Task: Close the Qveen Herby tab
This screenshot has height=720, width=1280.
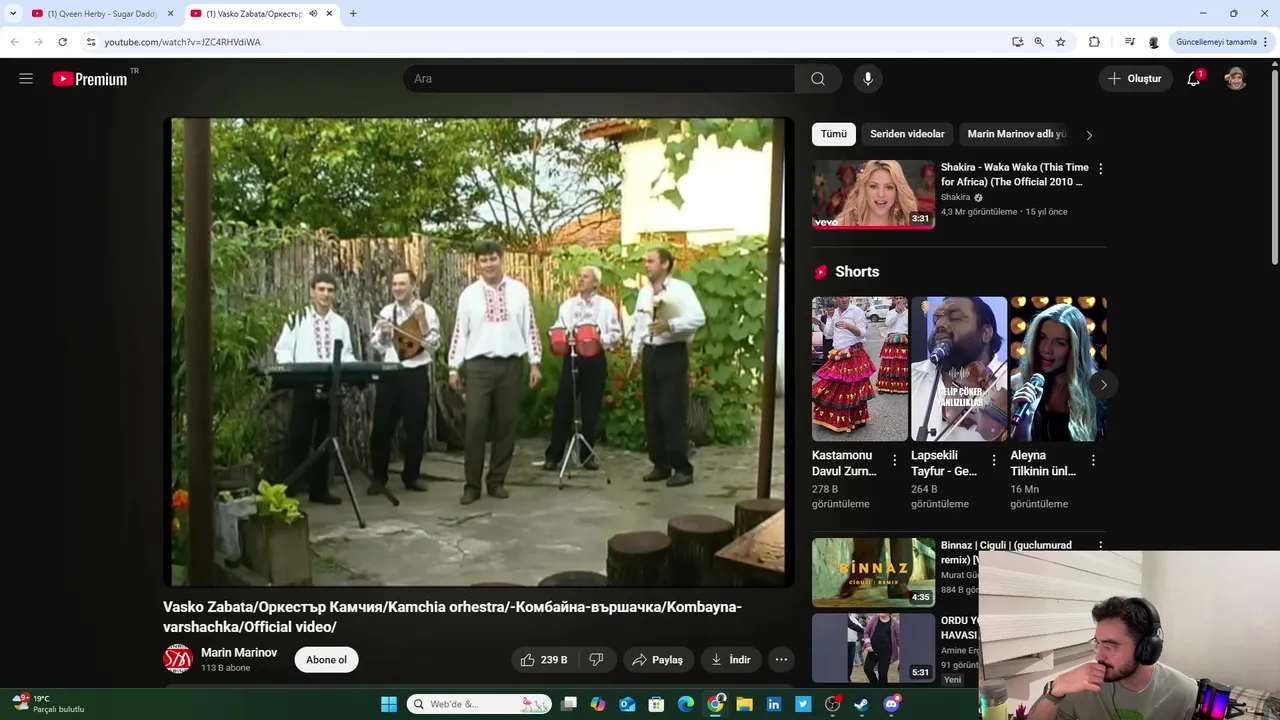Action: 171,13
